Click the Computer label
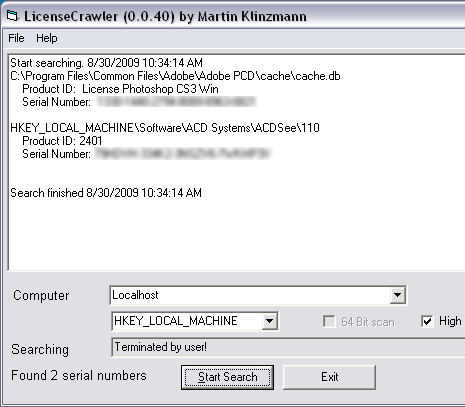The width and height of the screenshot is (465, 407). point(41,296)
